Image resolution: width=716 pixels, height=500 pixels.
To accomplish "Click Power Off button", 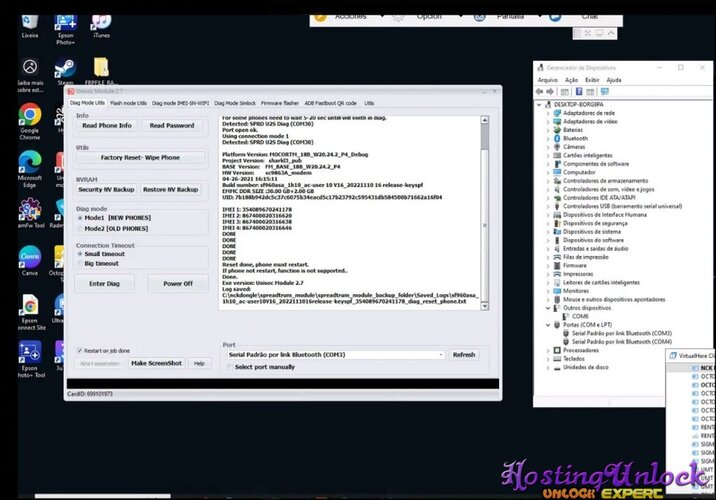I will 178,284.
